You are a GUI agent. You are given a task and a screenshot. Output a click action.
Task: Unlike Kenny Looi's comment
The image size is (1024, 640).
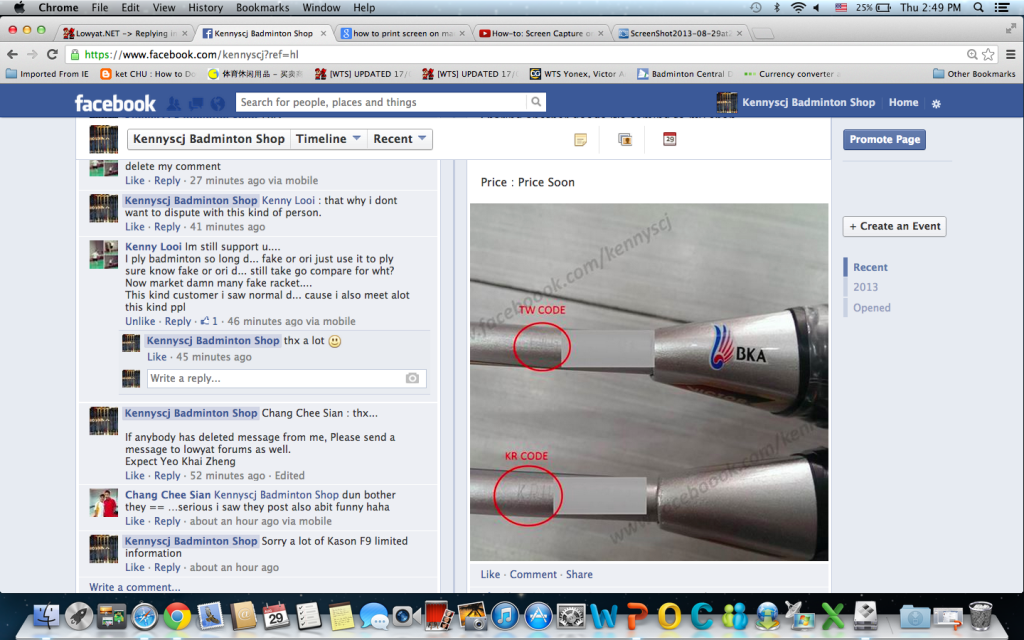140,322
